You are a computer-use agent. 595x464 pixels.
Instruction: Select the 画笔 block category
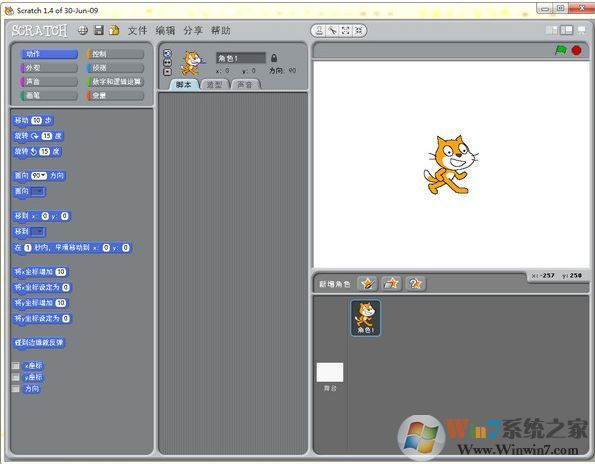(49, 95)
